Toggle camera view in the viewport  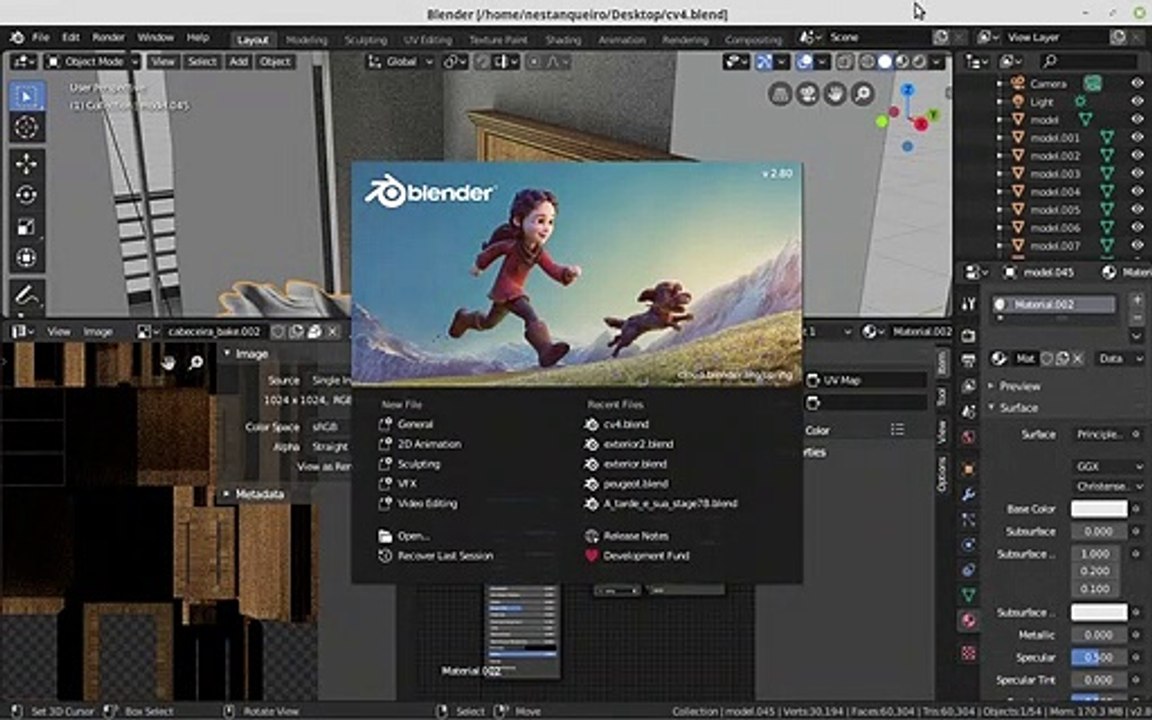coord(807,94)
